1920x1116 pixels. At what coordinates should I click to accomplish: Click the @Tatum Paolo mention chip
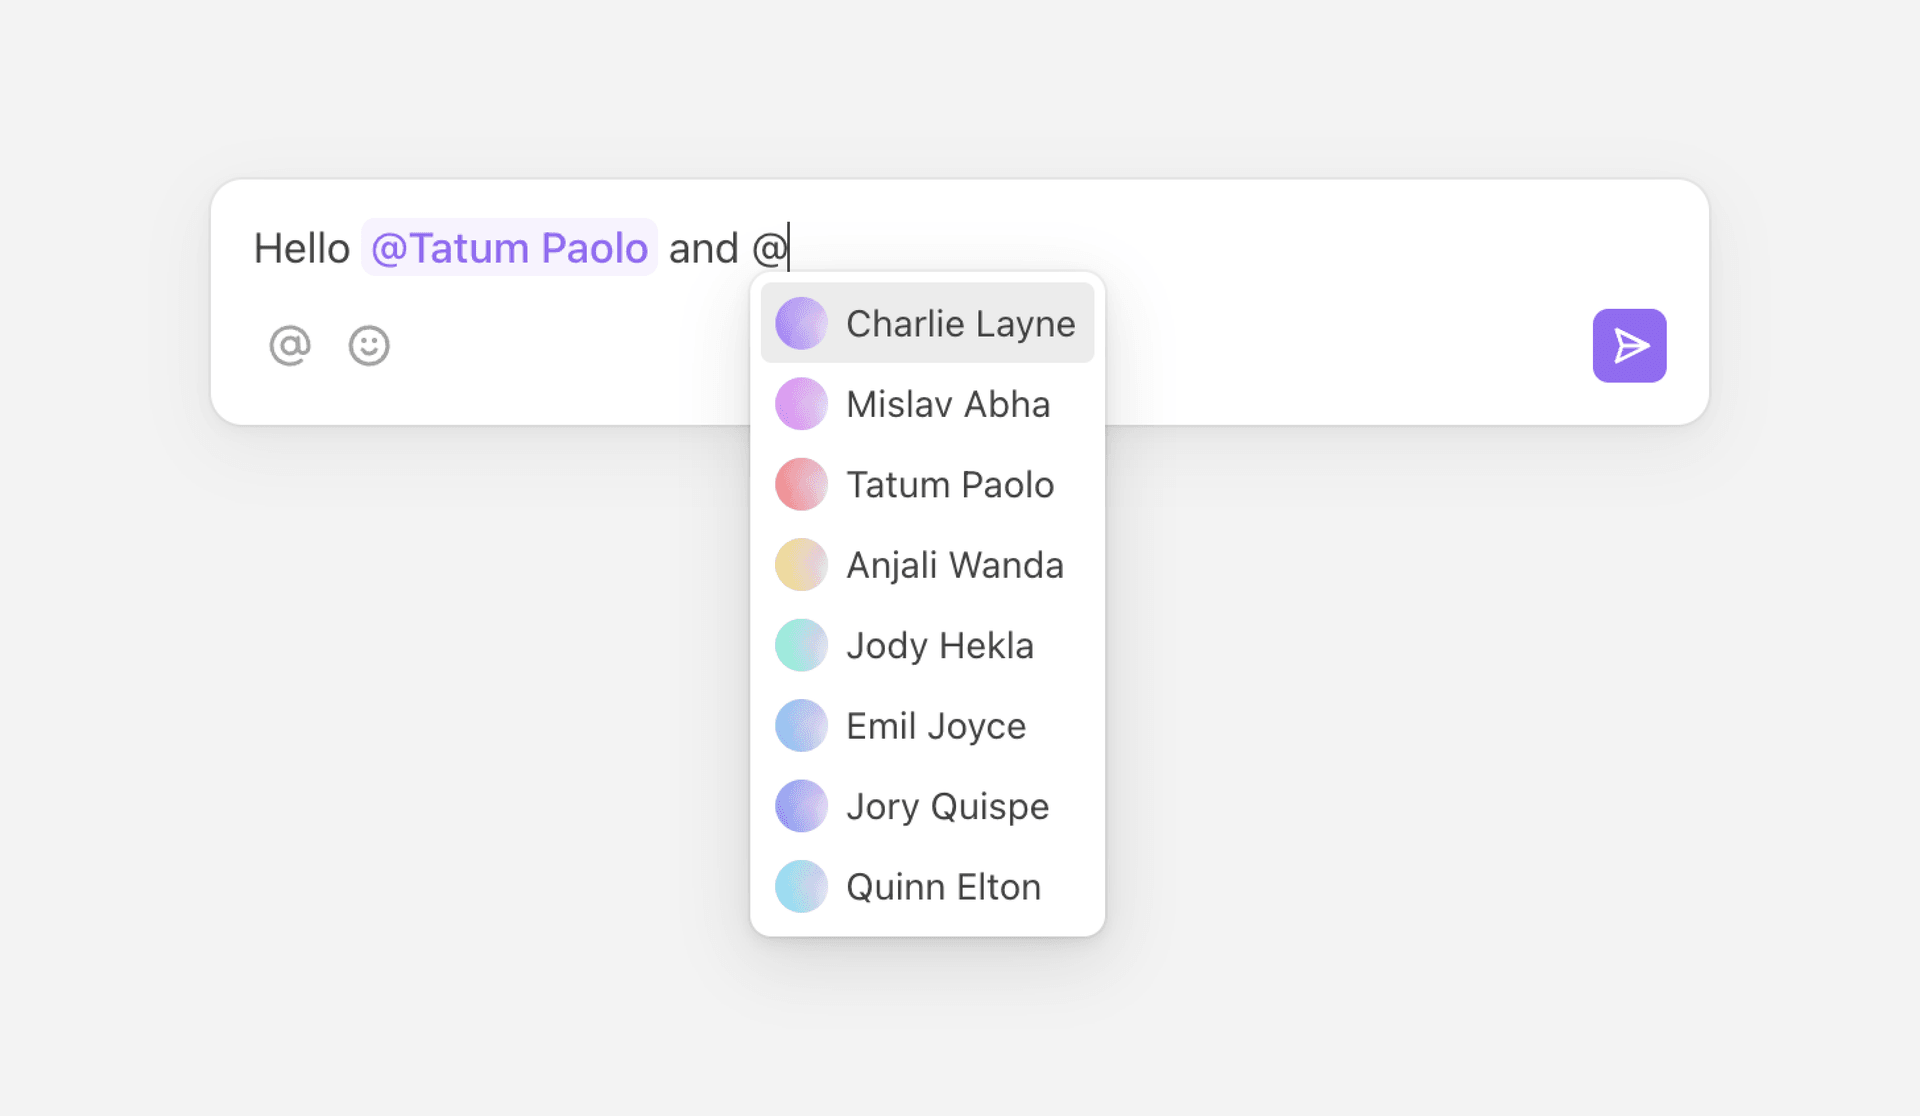point(509,248)
